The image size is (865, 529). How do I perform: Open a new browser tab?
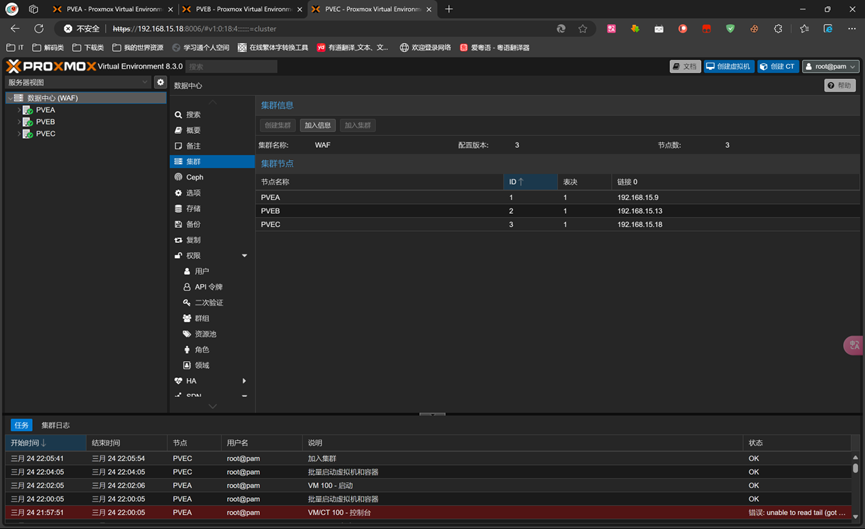point(448,9)
